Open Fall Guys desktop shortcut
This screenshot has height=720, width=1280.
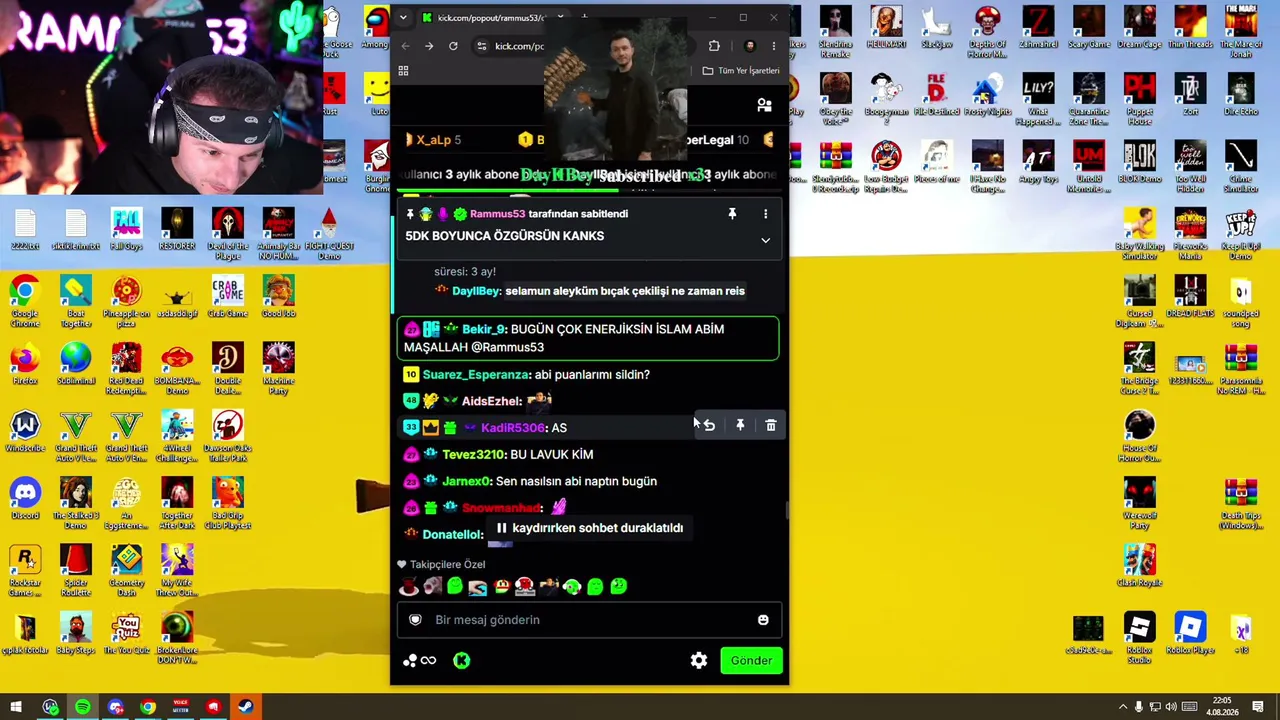(126, 230)
